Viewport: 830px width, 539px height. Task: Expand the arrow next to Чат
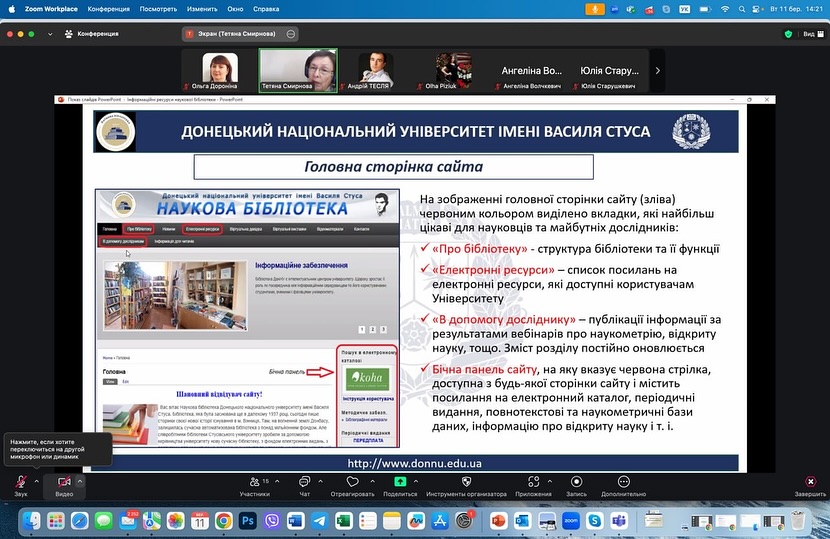pos(320,481)
